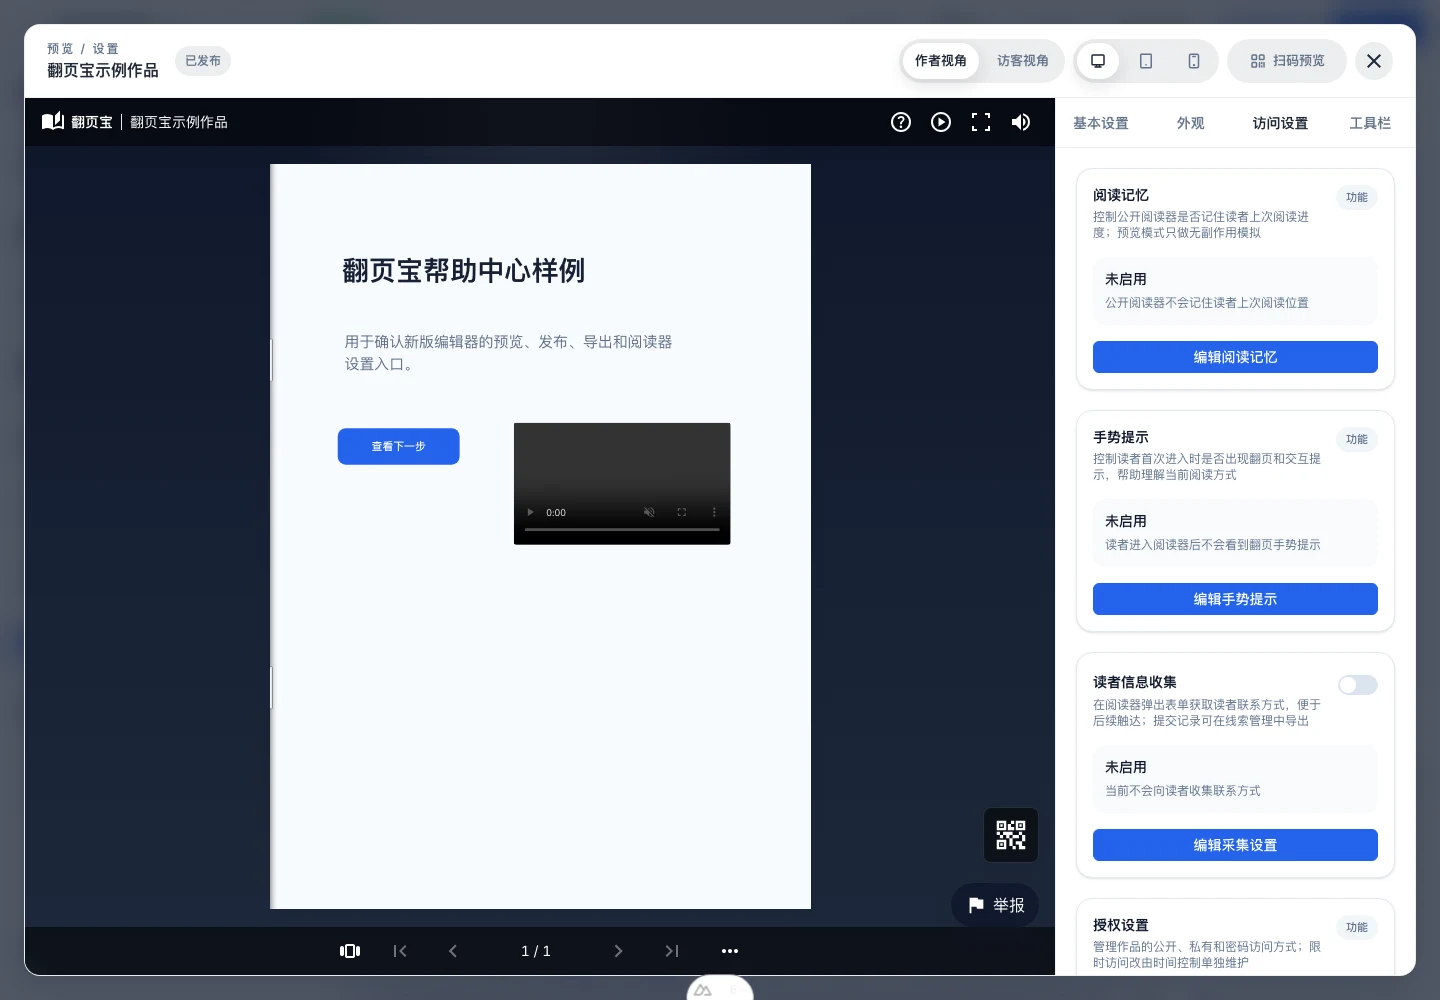The width and height of the screenshot is (1440, 1000).
Task: Select 作者视角 author view
Action: tap(941, 61)
